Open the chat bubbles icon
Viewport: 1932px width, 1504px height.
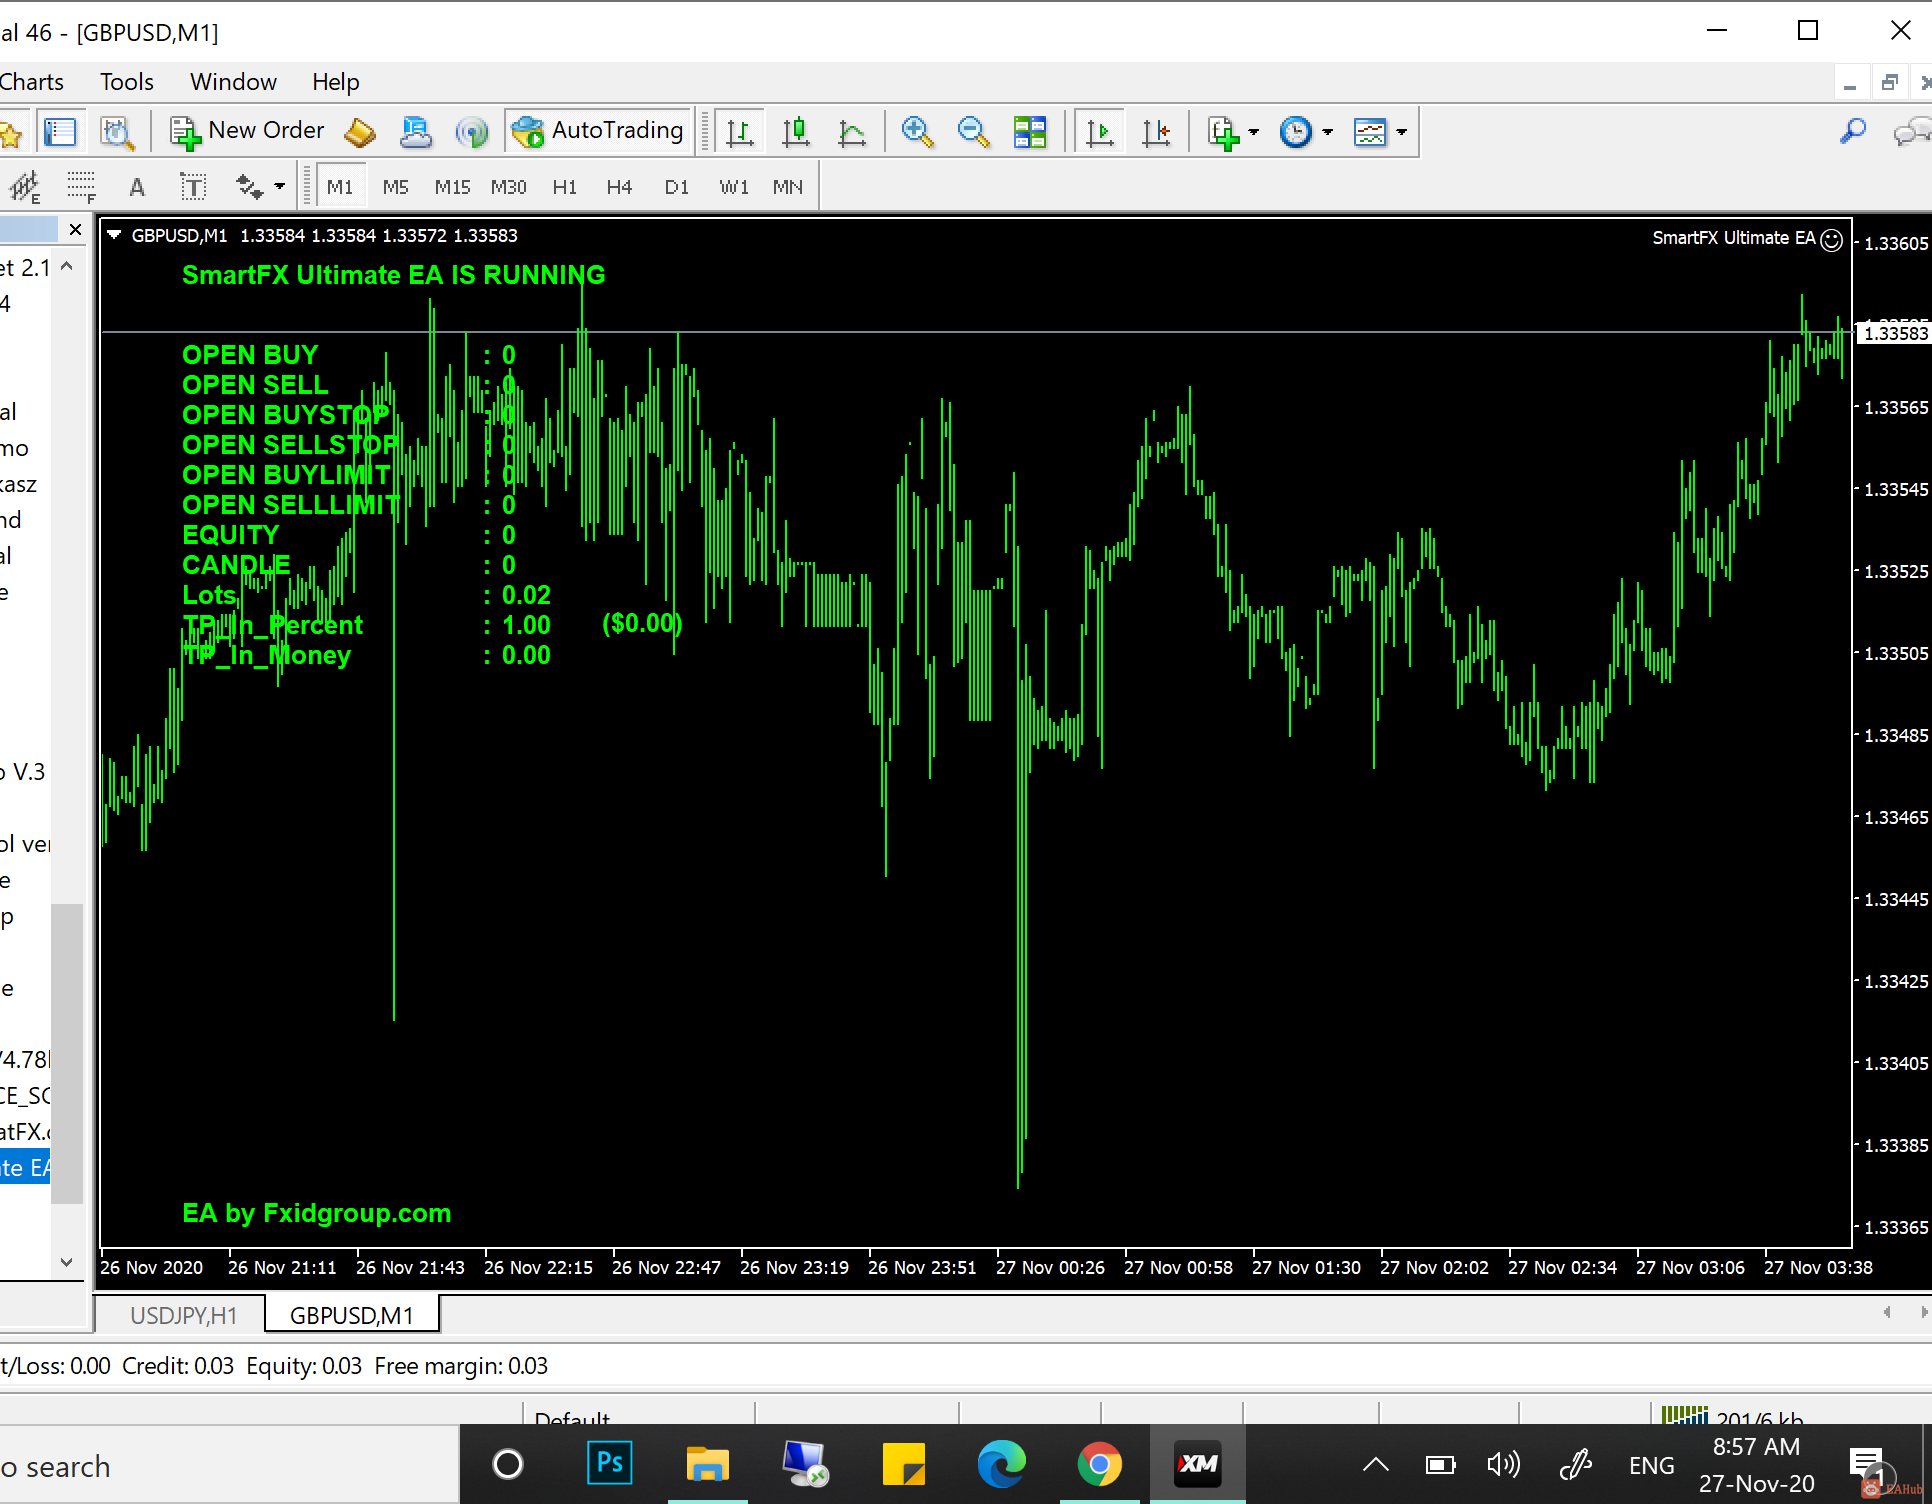1911,131
